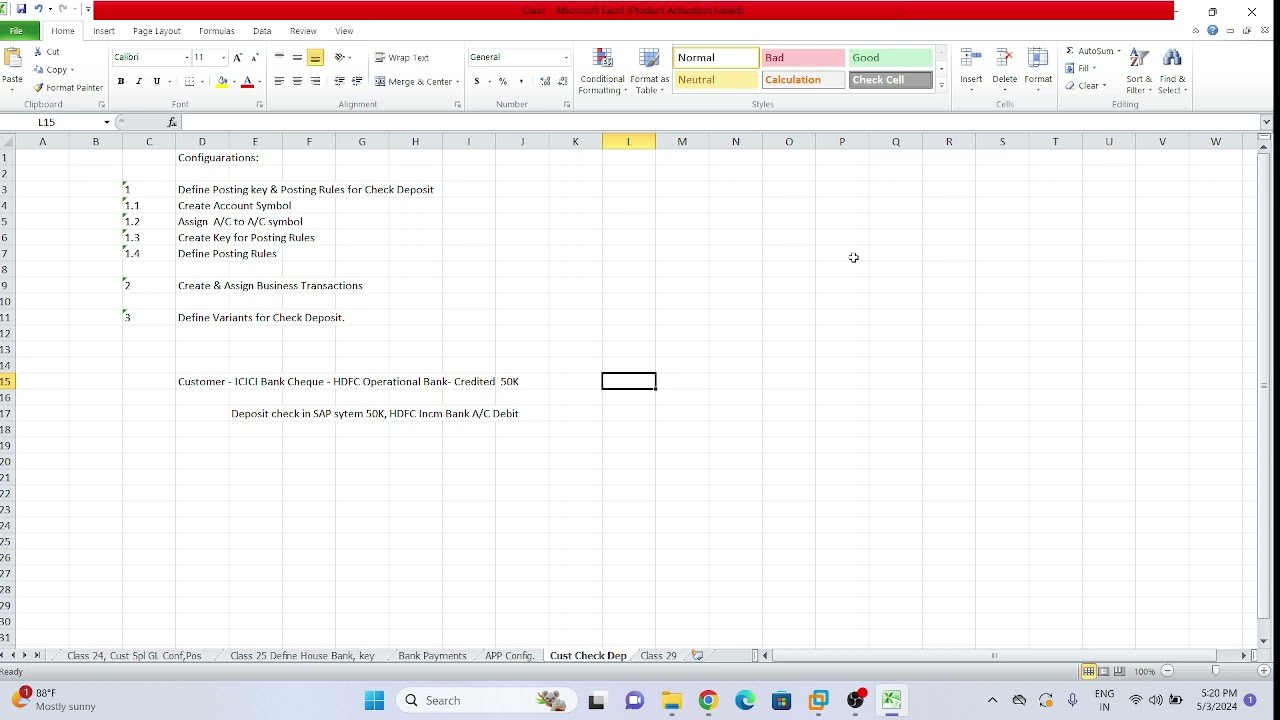
Task: Click Increase Decimal icon
Action: [x=545, y=82]
